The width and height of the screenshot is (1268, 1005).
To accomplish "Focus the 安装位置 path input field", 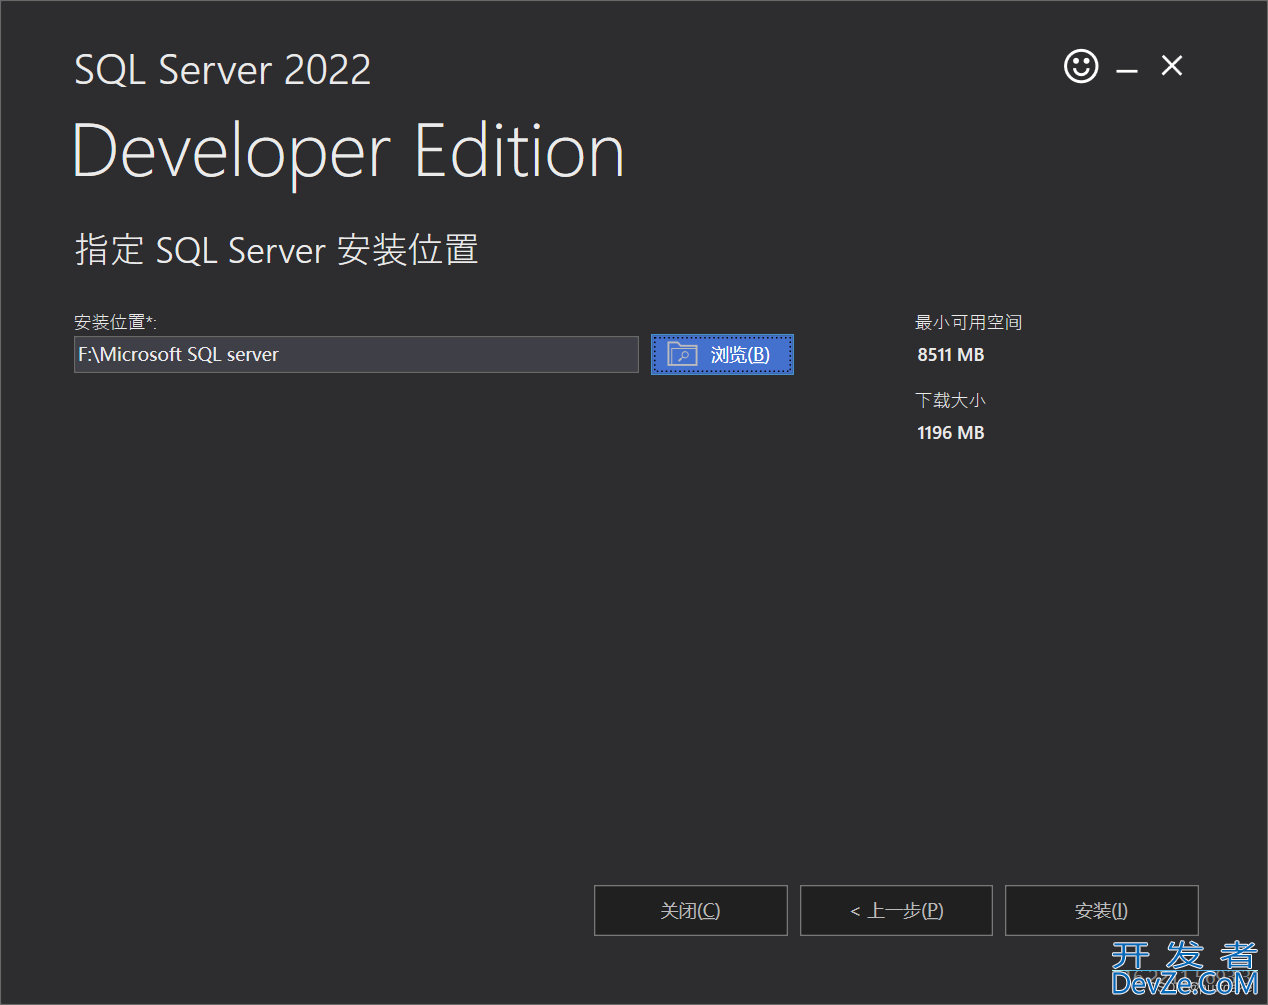I will click(356, 354).
